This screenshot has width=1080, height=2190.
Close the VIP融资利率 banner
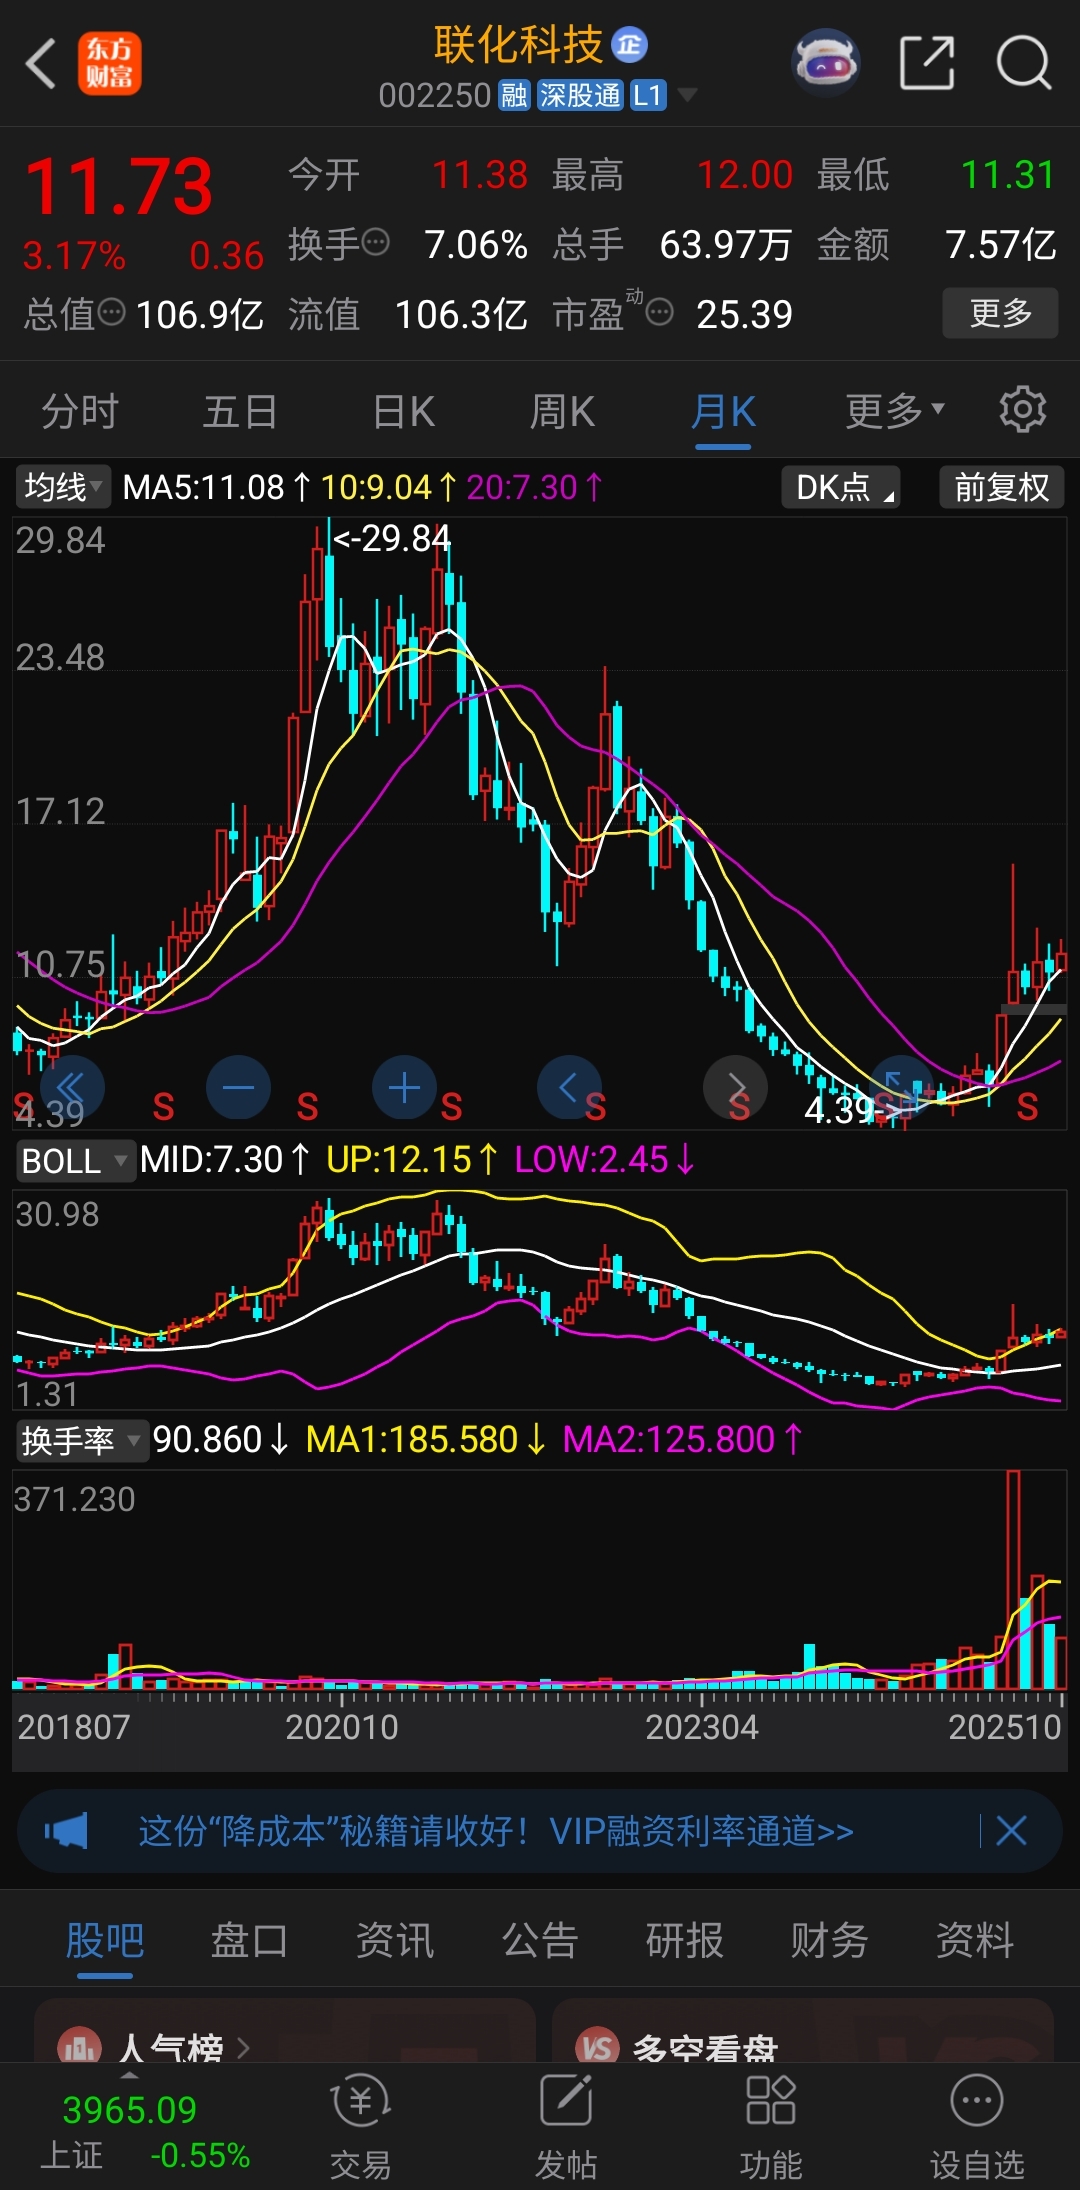coord(1011,1831)
